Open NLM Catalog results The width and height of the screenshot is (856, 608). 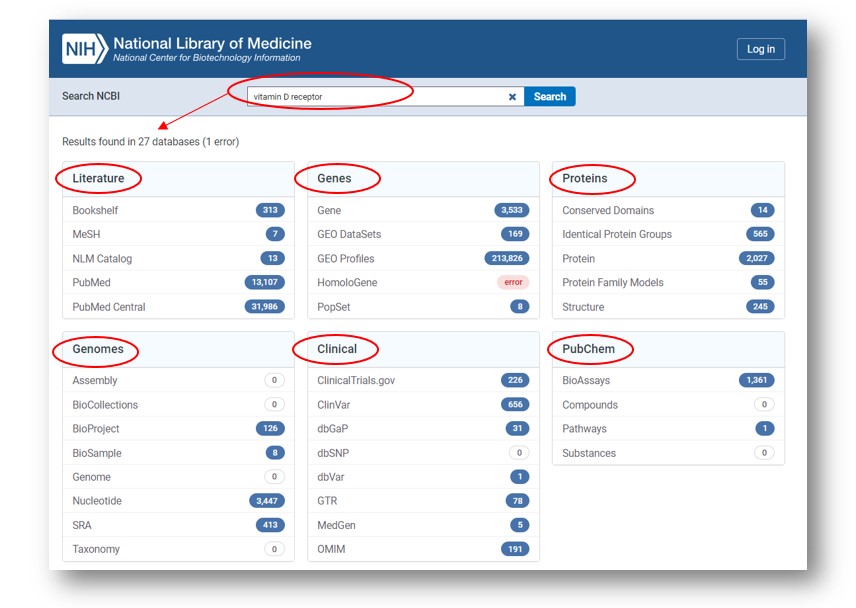(x=179, y=258)
